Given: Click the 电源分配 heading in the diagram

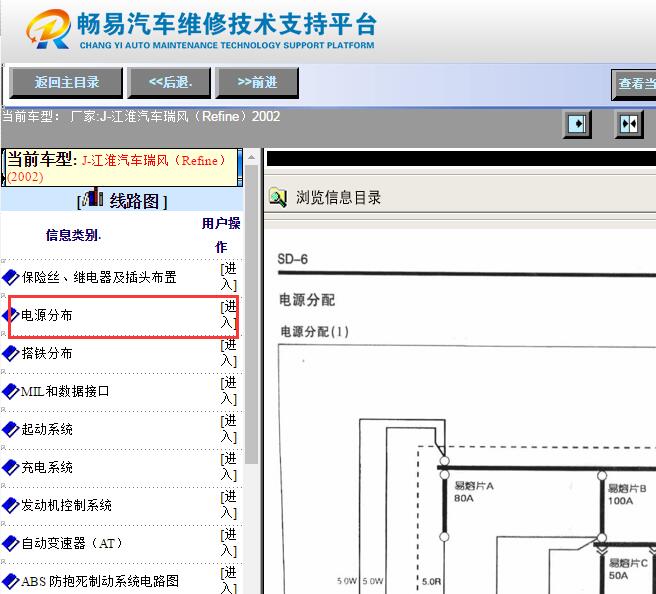Looking at the screenshot, I should 307,300.
